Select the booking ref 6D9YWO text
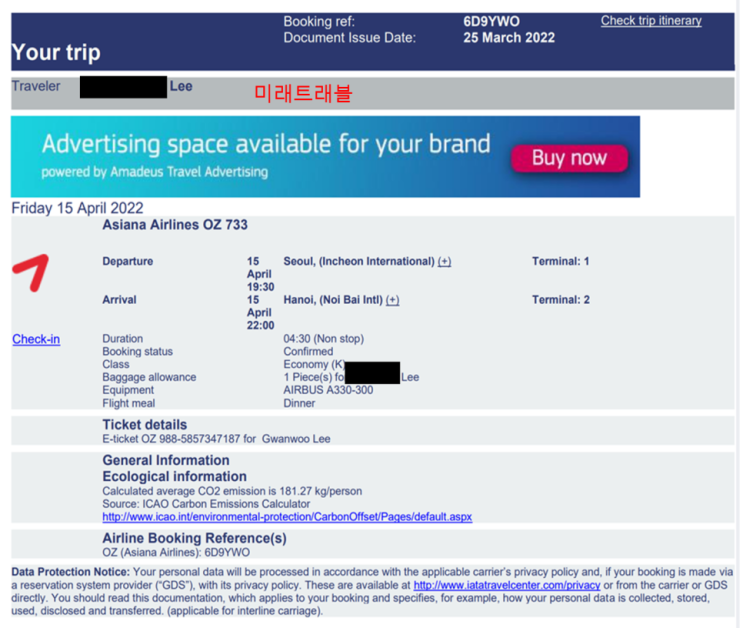This screenshot has width=743, height=628. (x=491, y=21)
